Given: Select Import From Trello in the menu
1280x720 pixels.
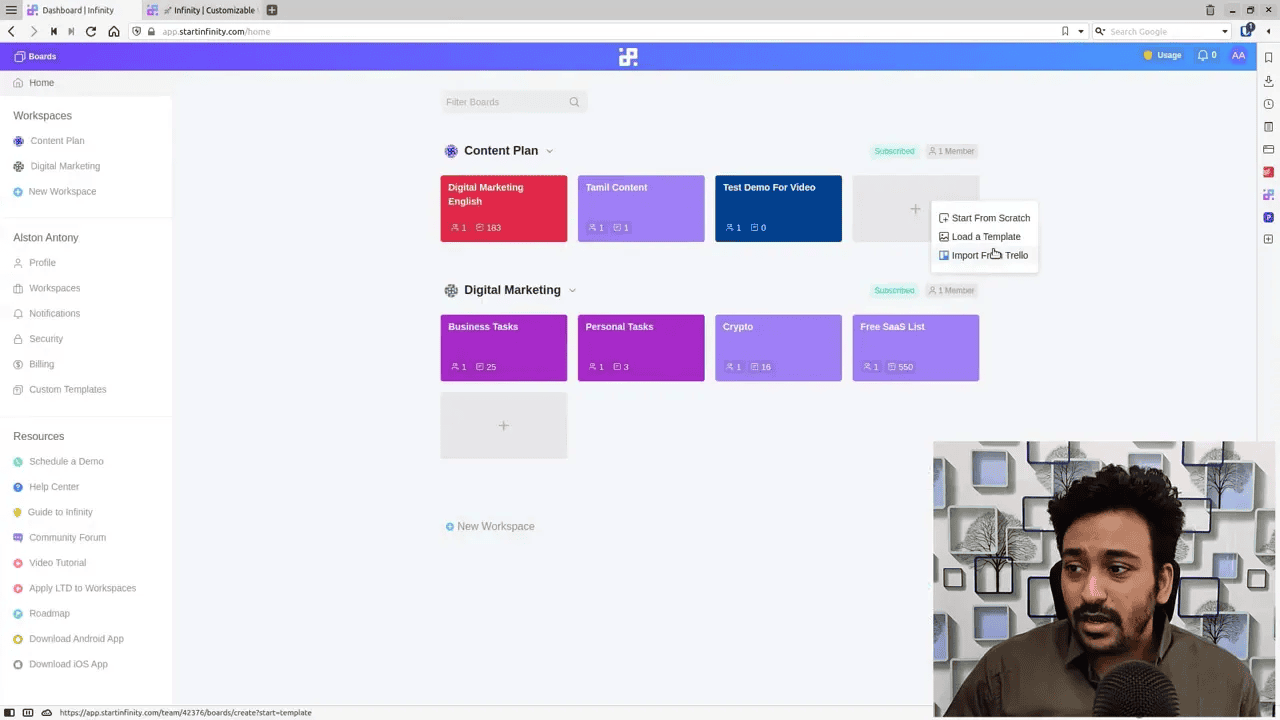Looking at the screenshot, I should pos(989,255).
